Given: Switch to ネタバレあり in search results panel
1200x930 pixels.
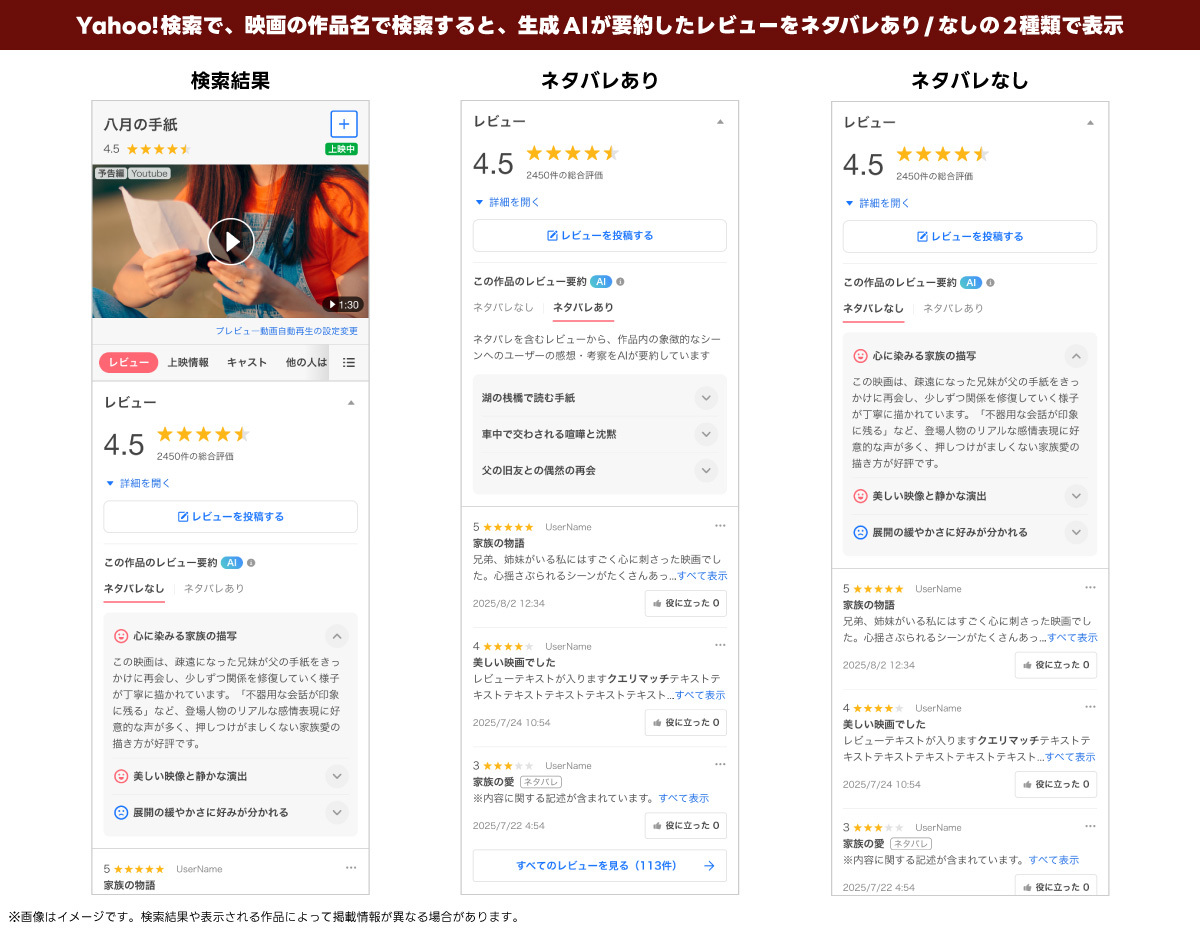Looking at the screenshot, I should pos(214,589).
